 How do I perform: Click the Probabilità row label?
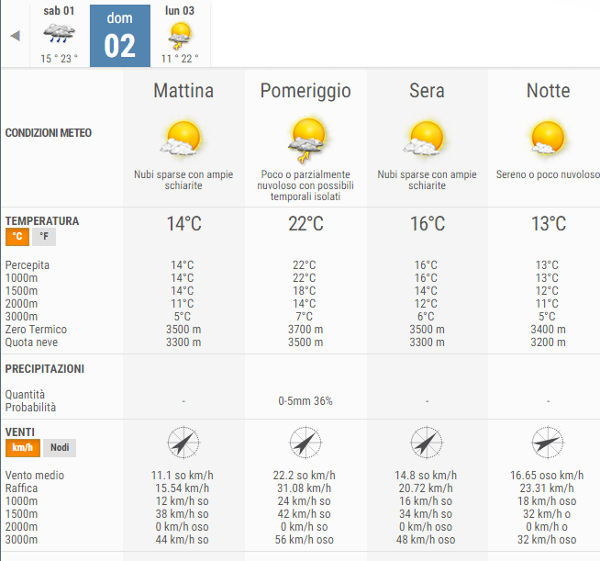31,408
